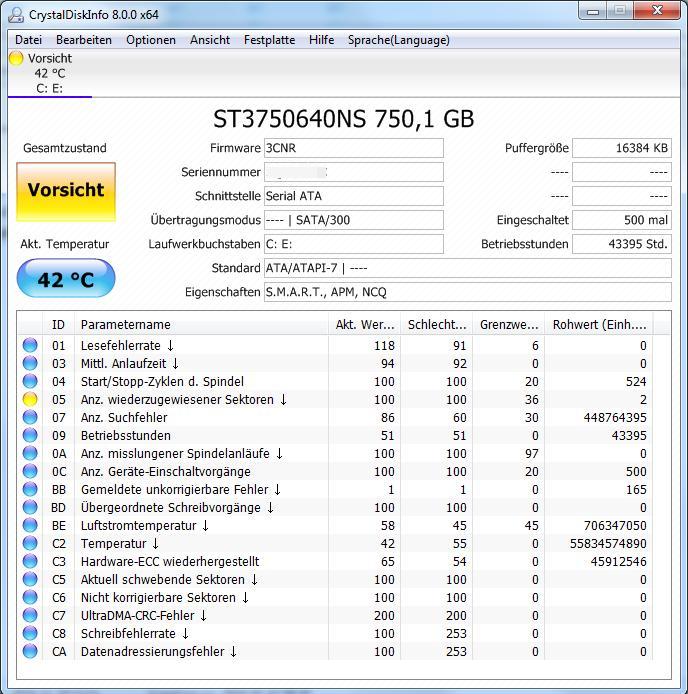Click the Standard field ATA/ATAPI-7
688x694 pixels.
click(x=468, y=268)
